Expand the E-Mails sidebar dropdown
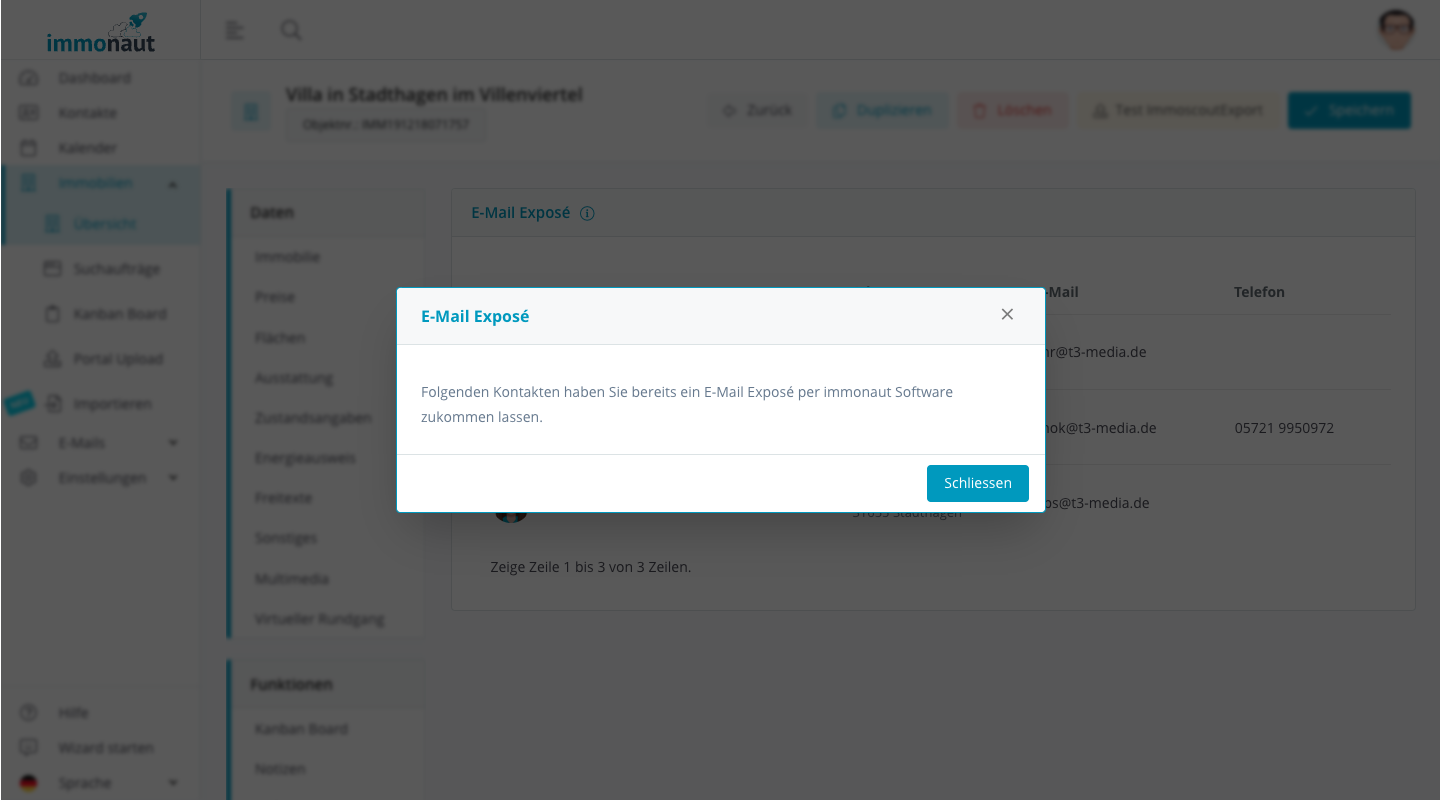1440x800 pixels. [173, 443]
